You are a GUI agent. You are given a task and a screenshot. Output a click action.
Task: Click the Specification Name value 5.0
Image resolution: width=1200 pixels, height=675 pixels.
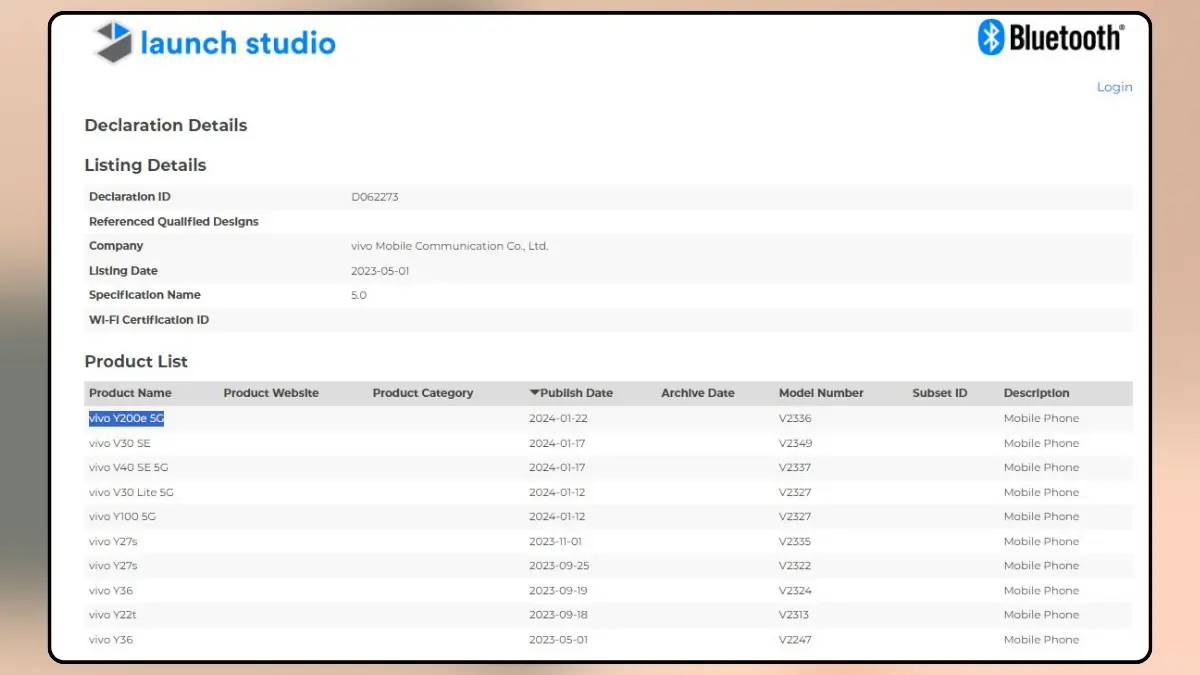pos(359,295)
